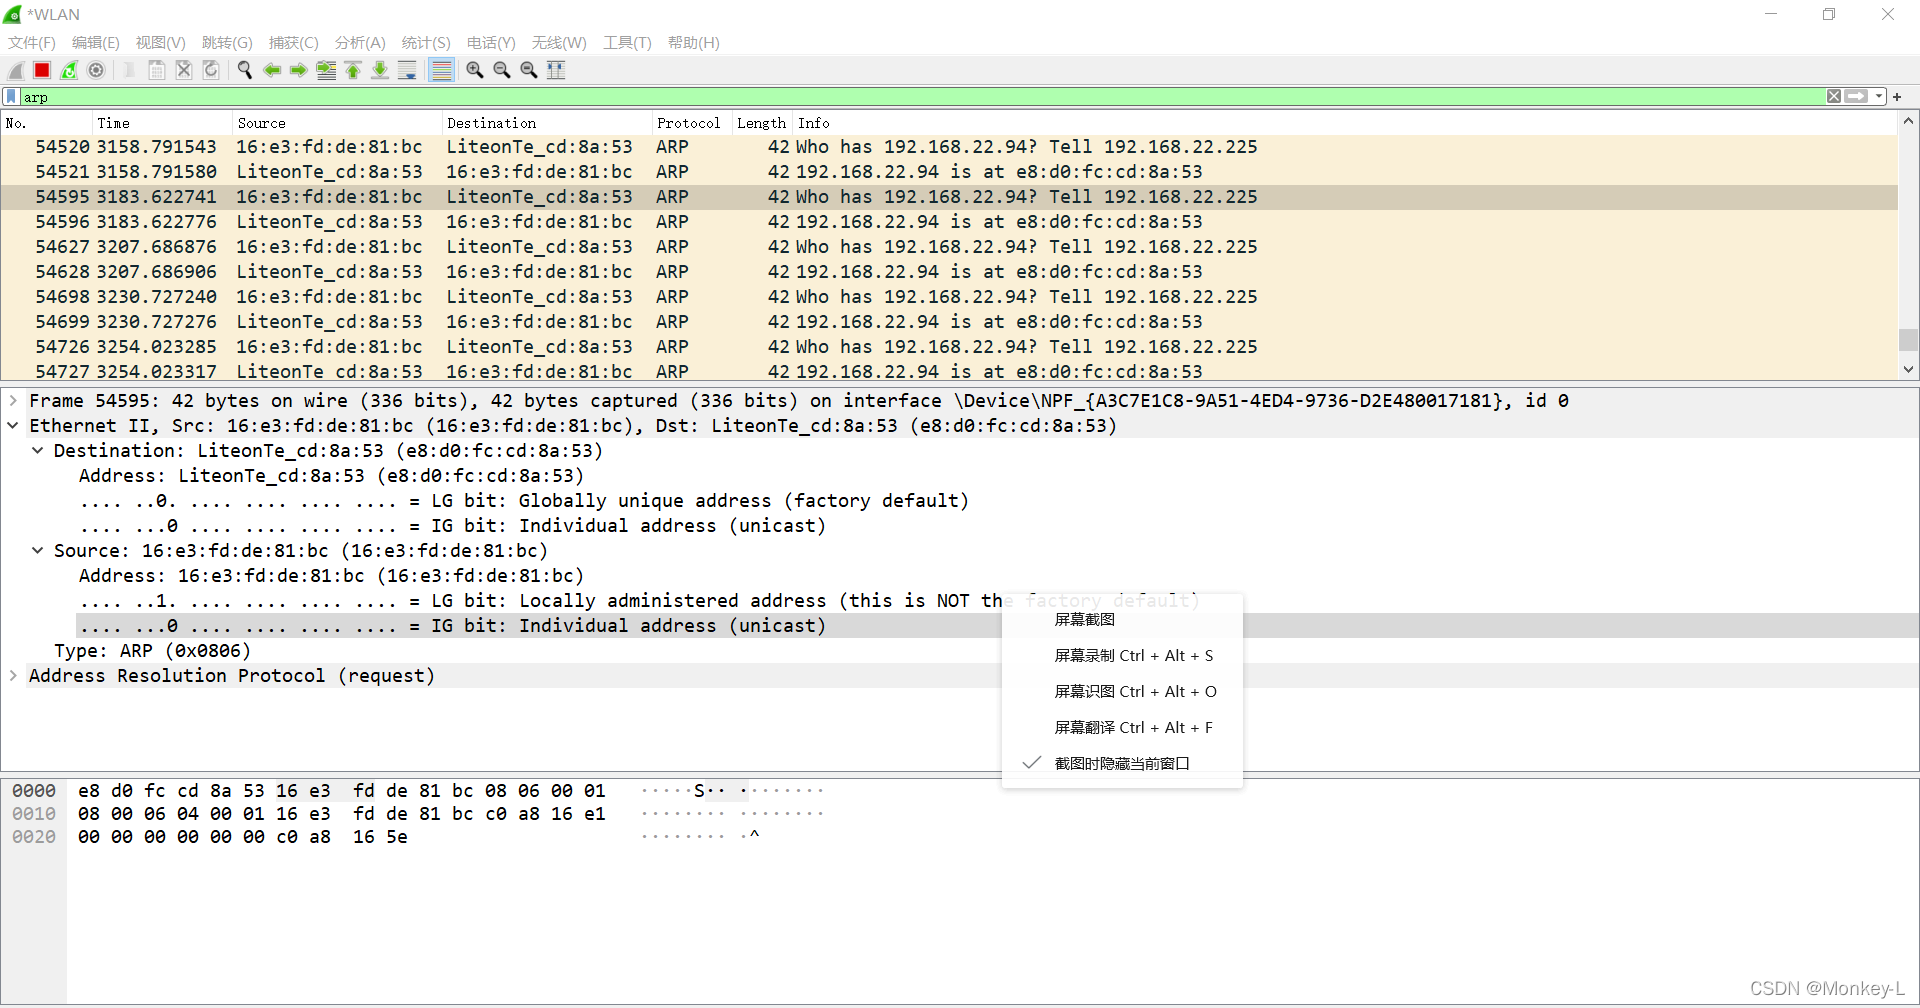The image size is (1920, 1008).
Task: Choose 屏幕录制 Ctrl + Alt + S
Action: (1122, 656)
